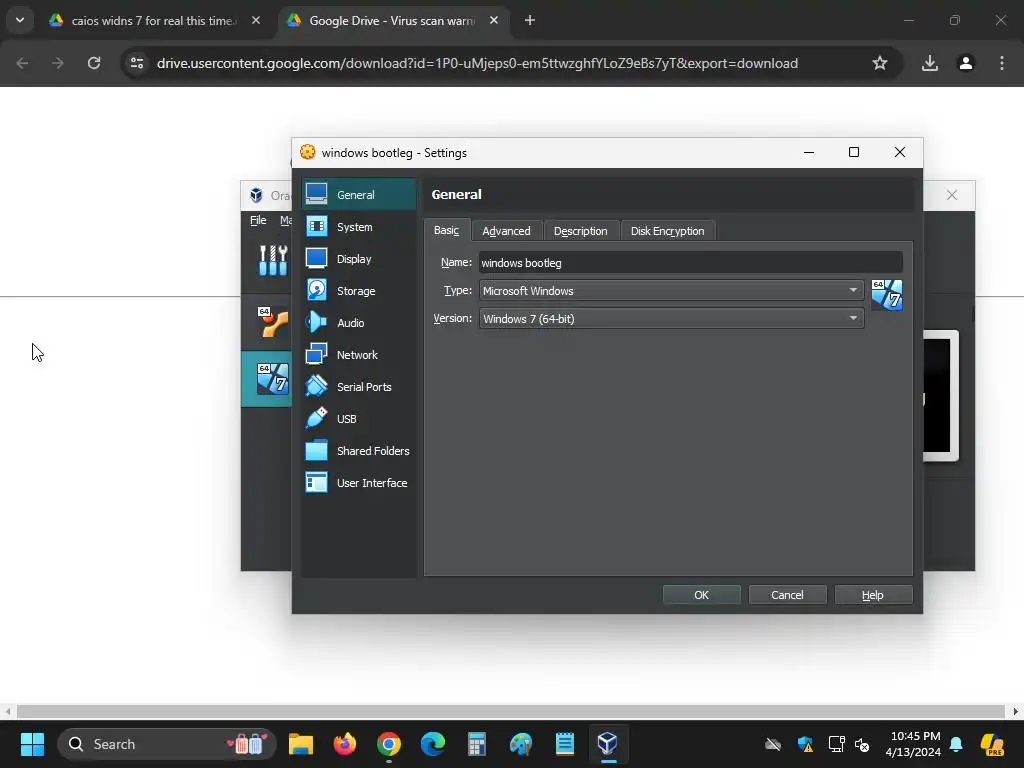The image size is (1024, 768).
Task: Open Notepad from the taskbar
Action: click(x=564, y=744)
